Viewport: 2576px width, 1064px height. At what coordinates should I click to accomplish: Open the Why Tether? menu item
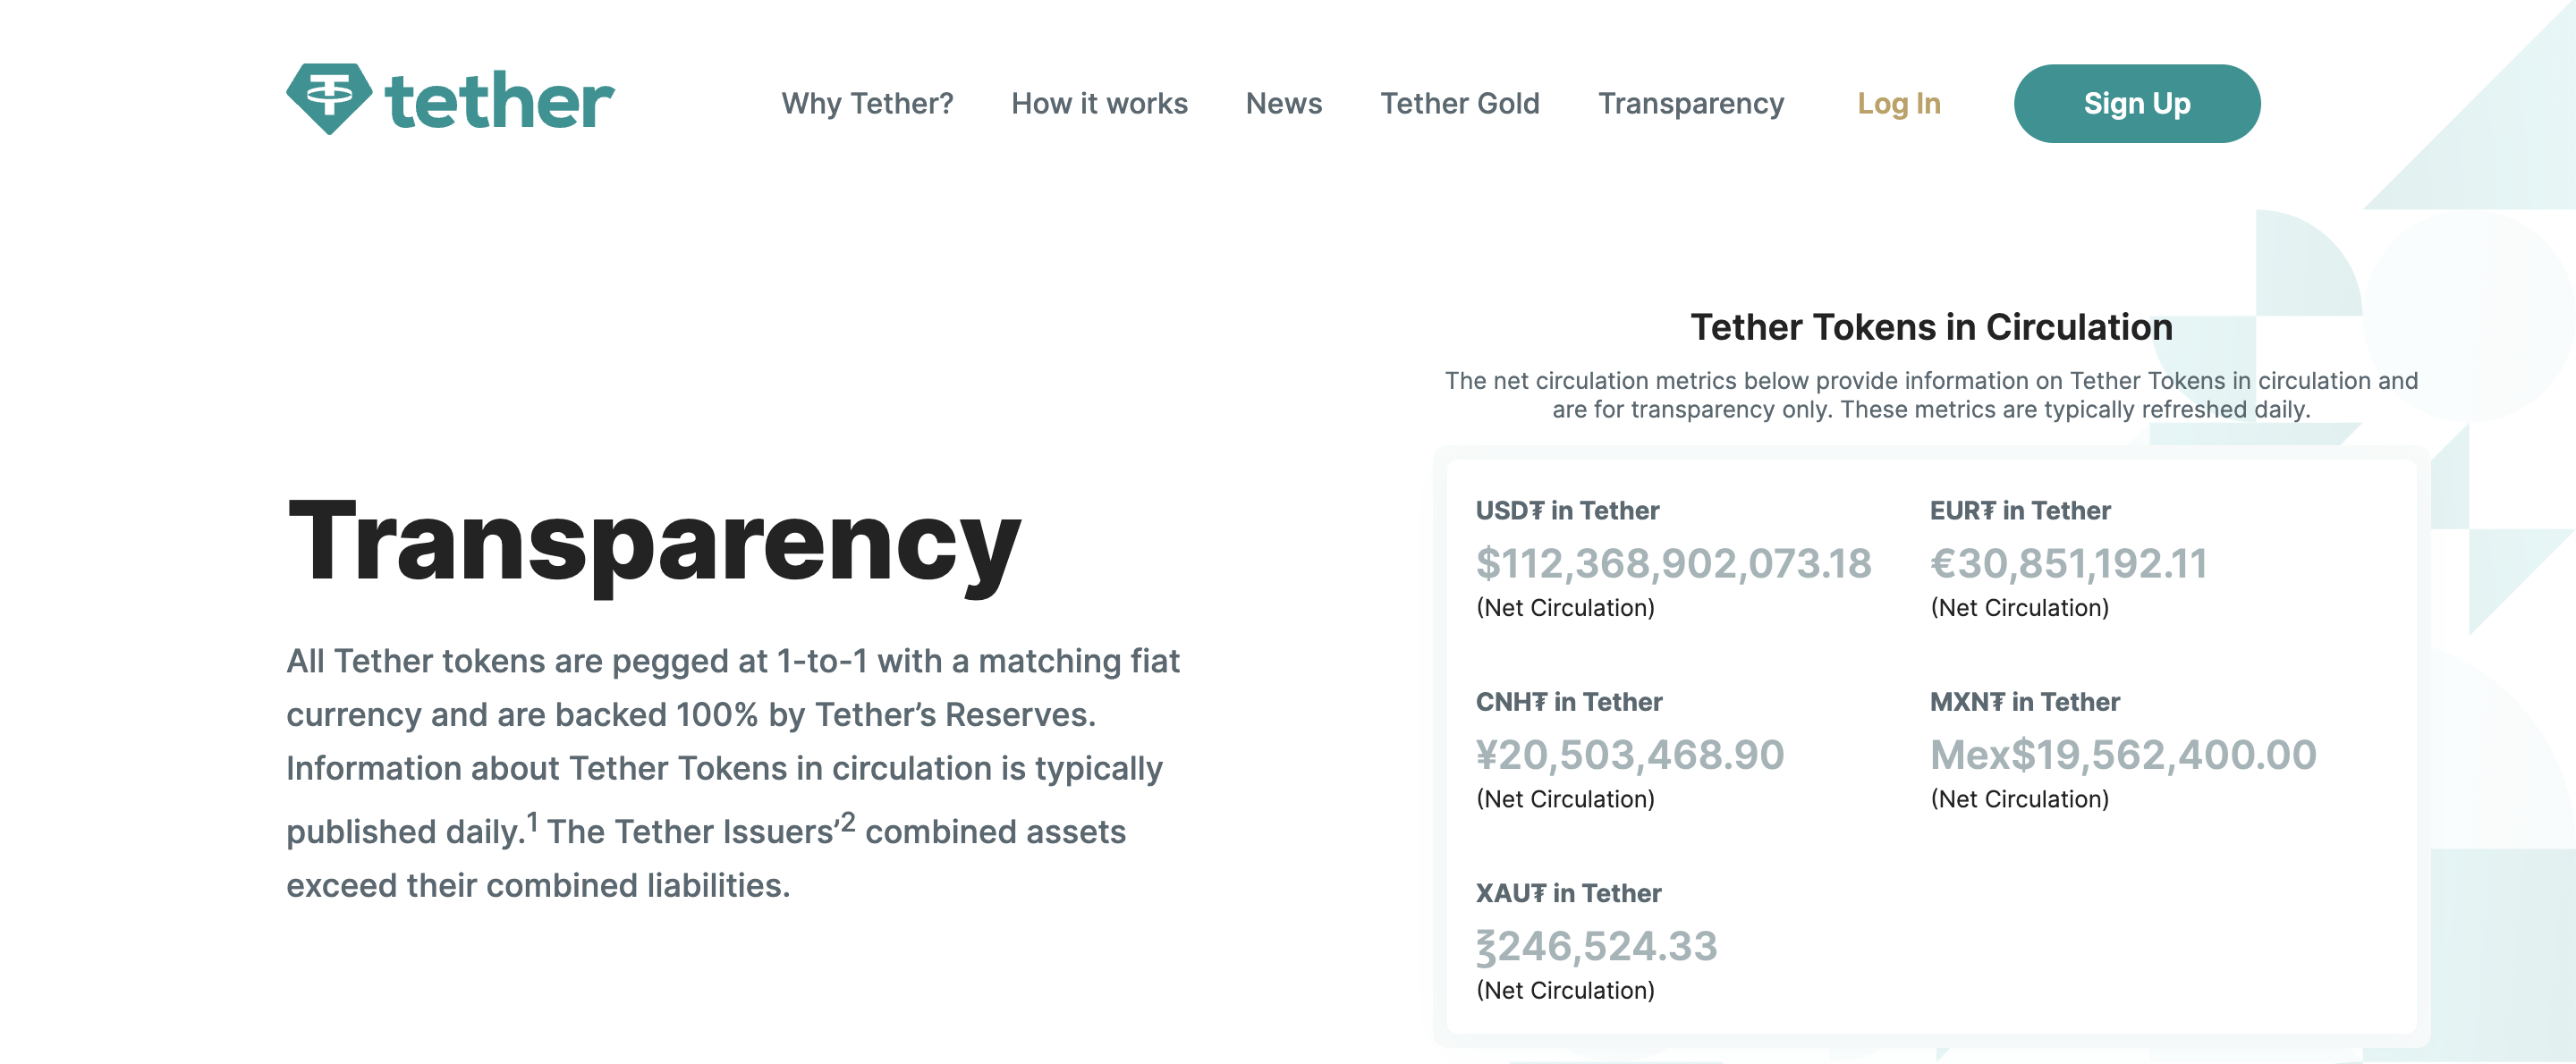tap(867, 104)
